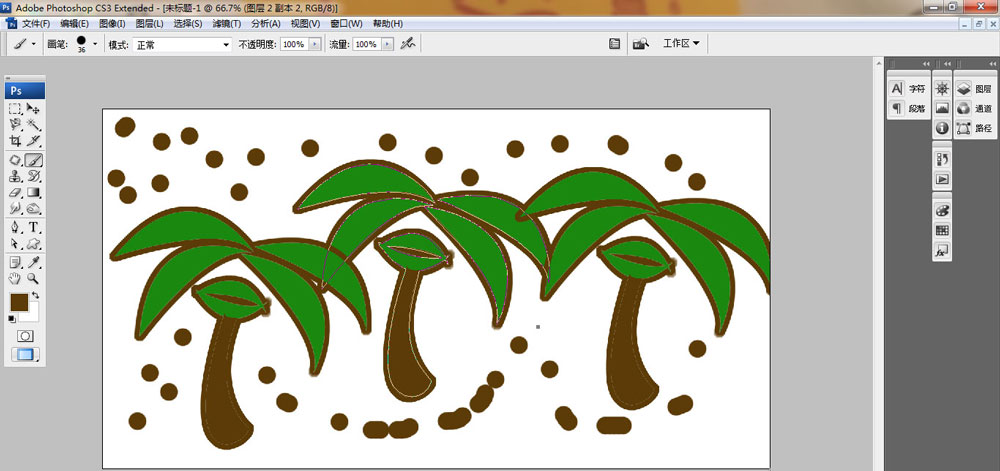1000x471 pixels.
Task: Activate the Pen tool
Action: tap(15, 228)
